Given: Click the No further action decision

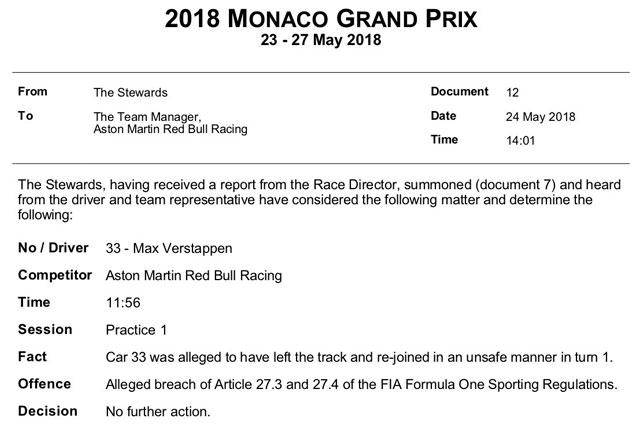Looking at the screenshot, I should pos(158,412).
